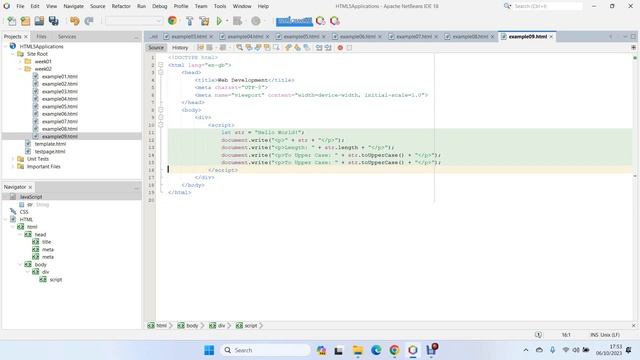Click the Source view button
This screenshot has height=360, width=640.
[156, 48]
